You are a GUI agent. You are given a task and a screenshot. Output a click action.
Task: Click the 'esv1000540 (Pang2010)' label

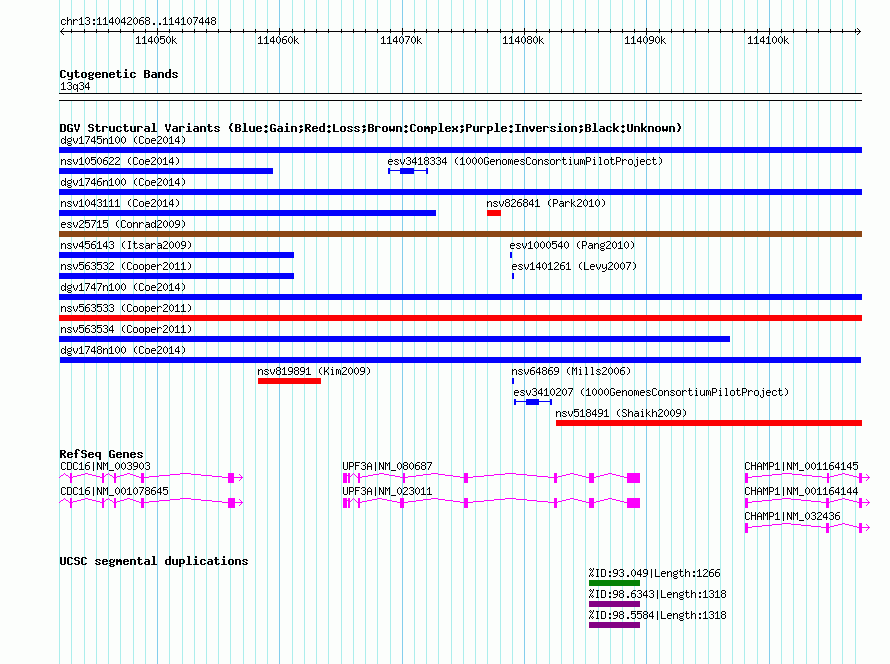[572, 245]
